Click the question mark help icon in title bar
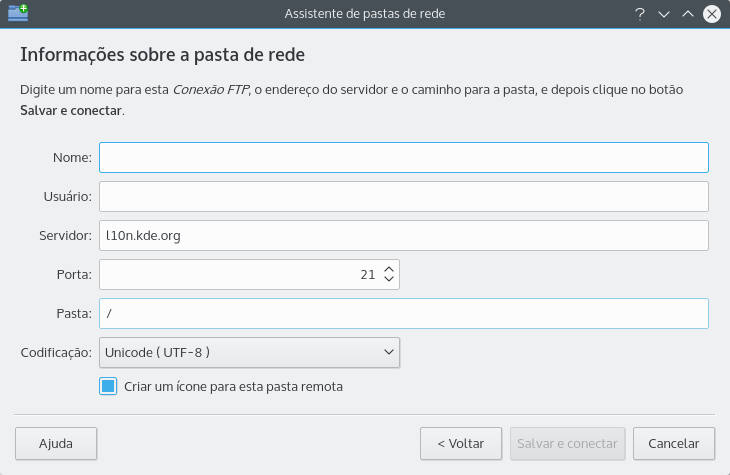 (640, 14)
